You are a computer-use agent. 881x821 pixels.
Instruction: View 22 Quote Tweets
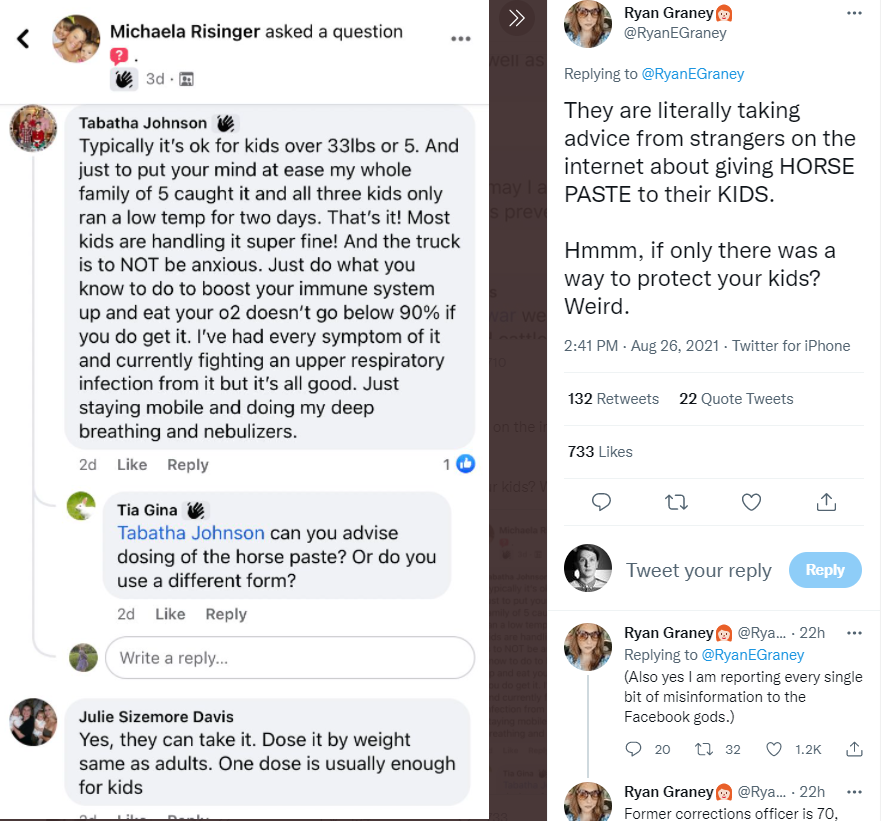coord(736,398)
